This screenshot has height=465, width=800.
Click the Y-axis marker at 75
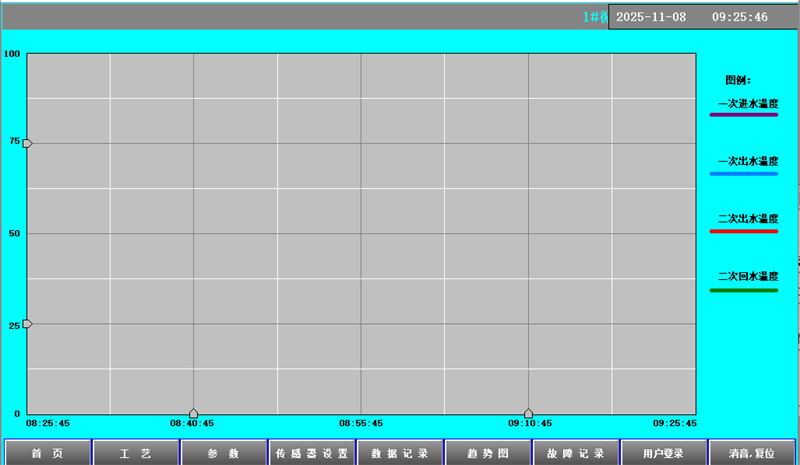click(x=27, y=143)
